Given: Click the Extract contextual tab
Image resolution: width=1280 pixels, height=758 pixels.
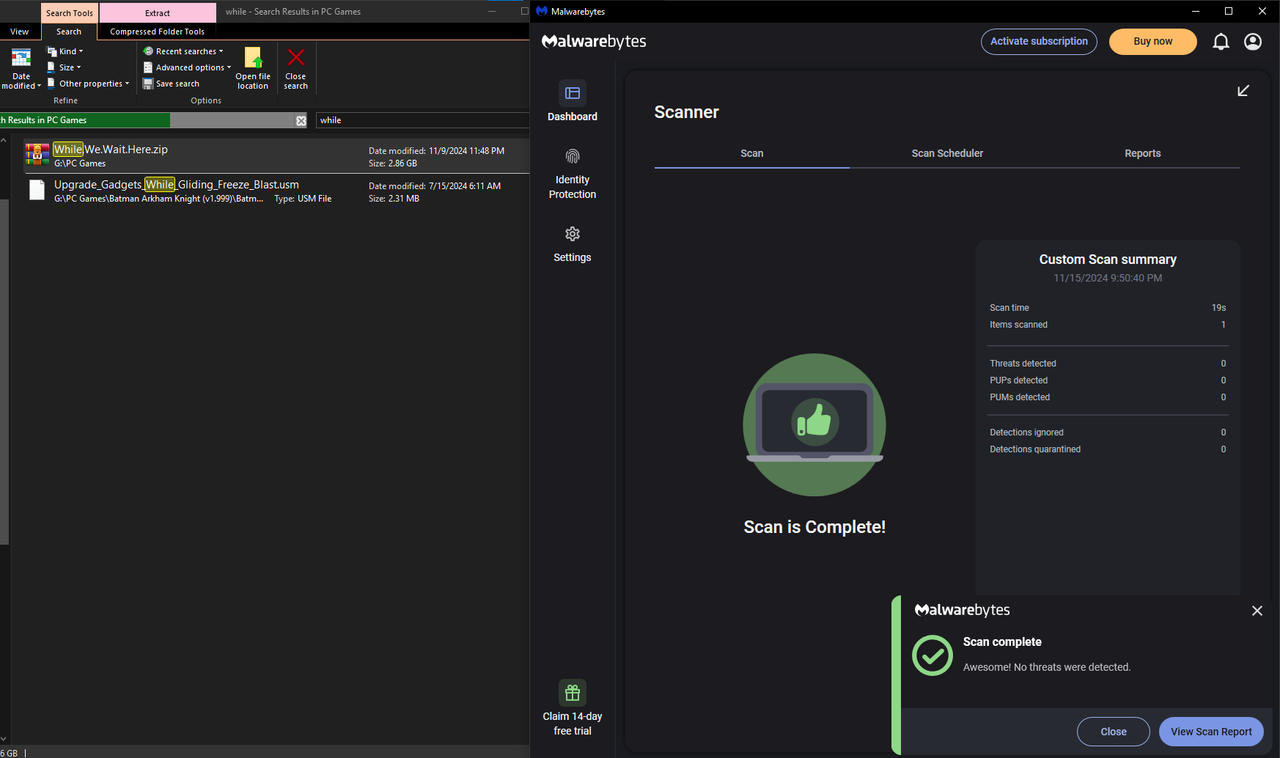Looking at the screenshot, I should tap(158, 13).
